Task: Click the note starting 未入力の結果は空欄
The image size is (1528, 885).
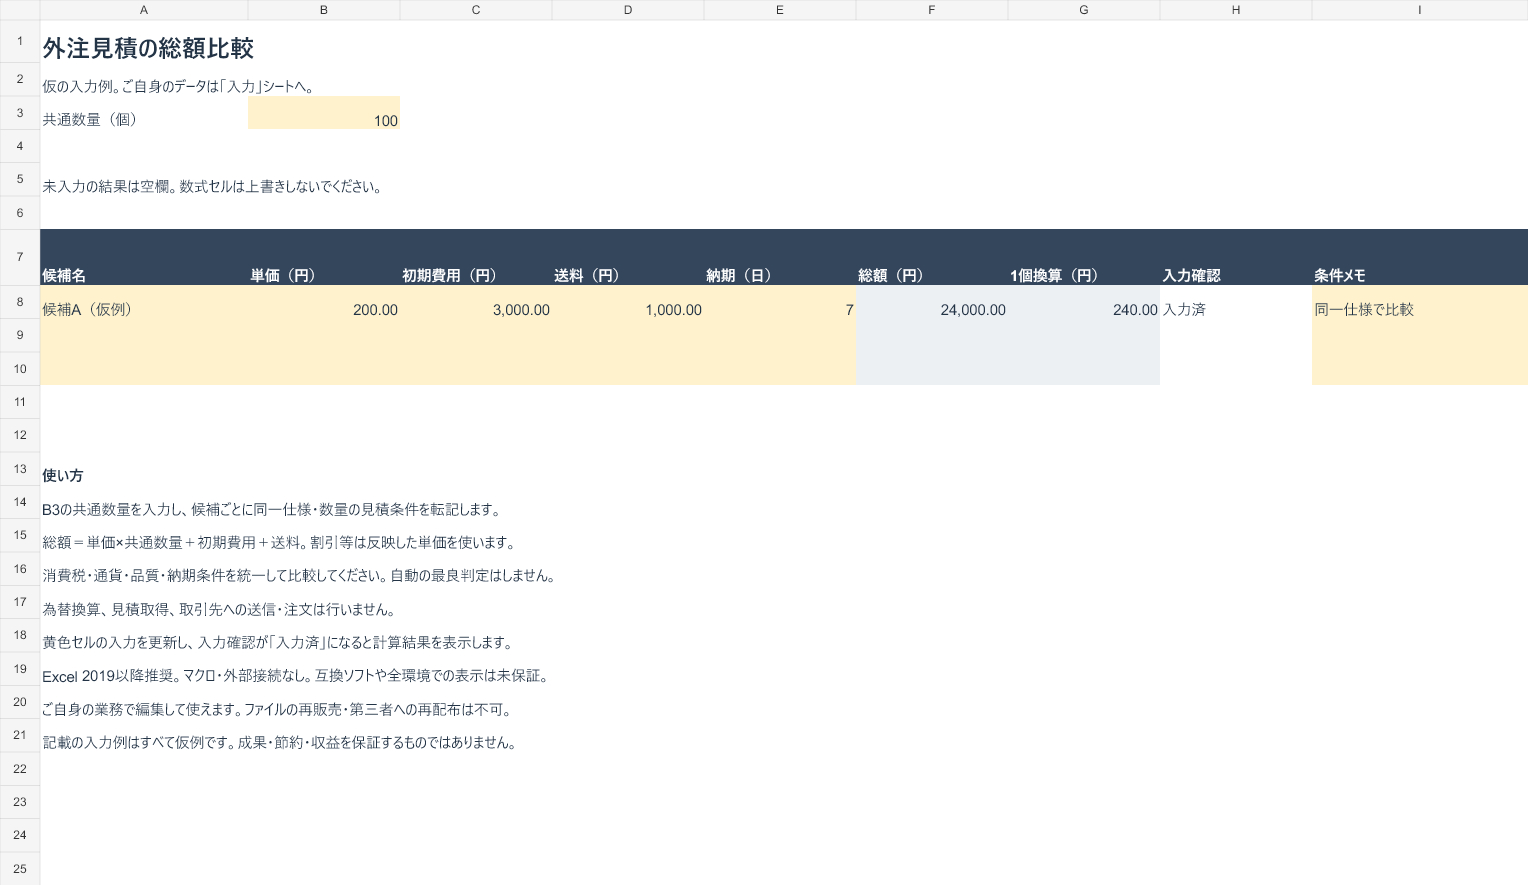Action: pyautogui.click(x=212, y=186)
